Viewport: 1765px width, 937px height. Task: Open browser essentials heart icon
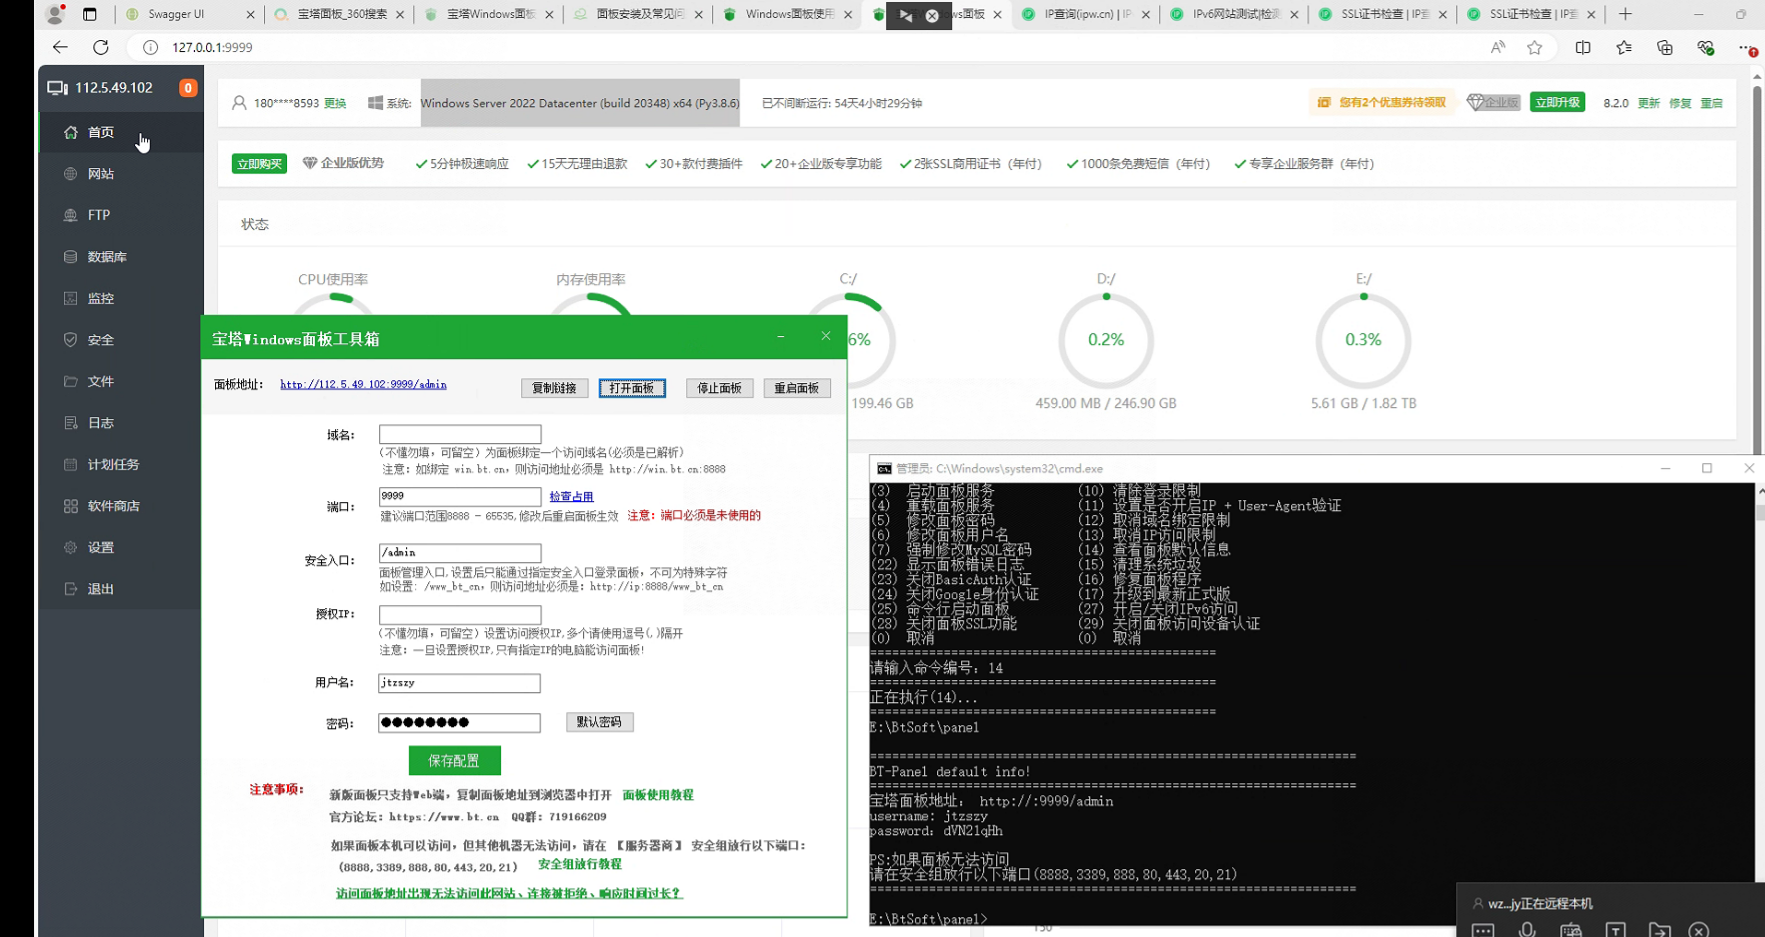tap(1706, 47)
